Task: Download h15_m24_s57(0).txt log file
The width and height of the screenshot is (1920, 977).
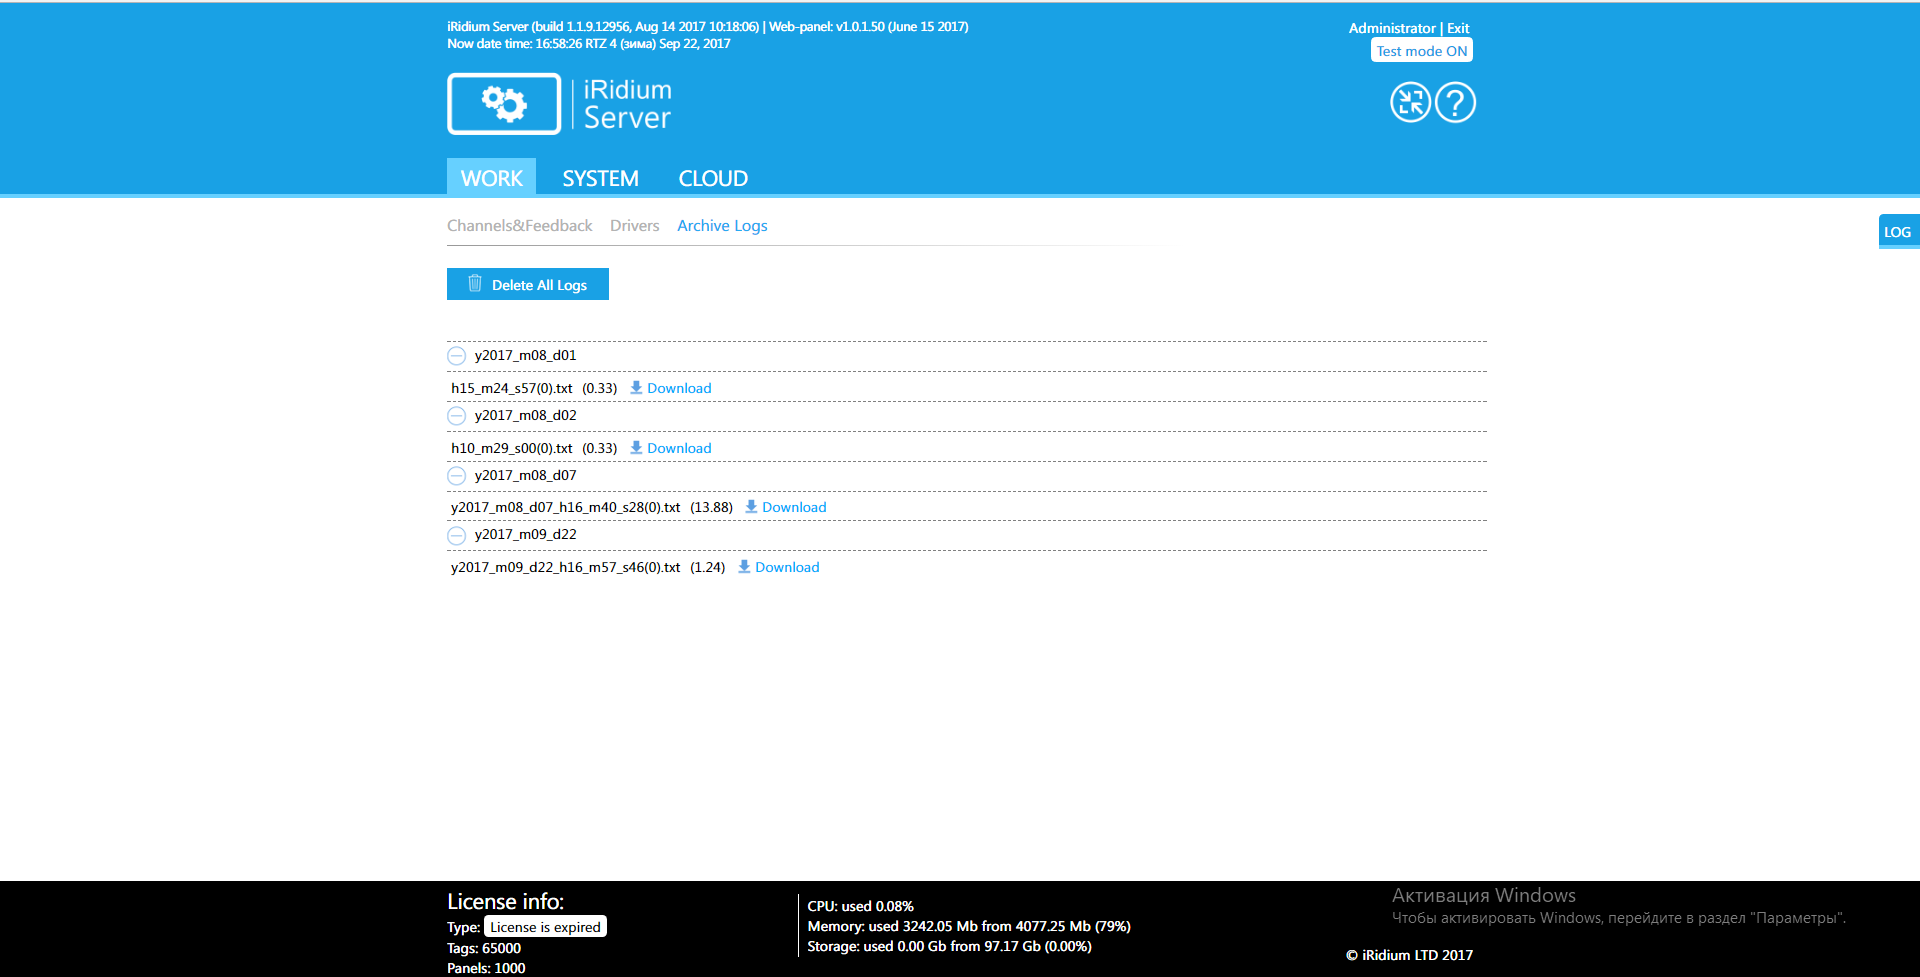Action: click(x=679, y=388)
